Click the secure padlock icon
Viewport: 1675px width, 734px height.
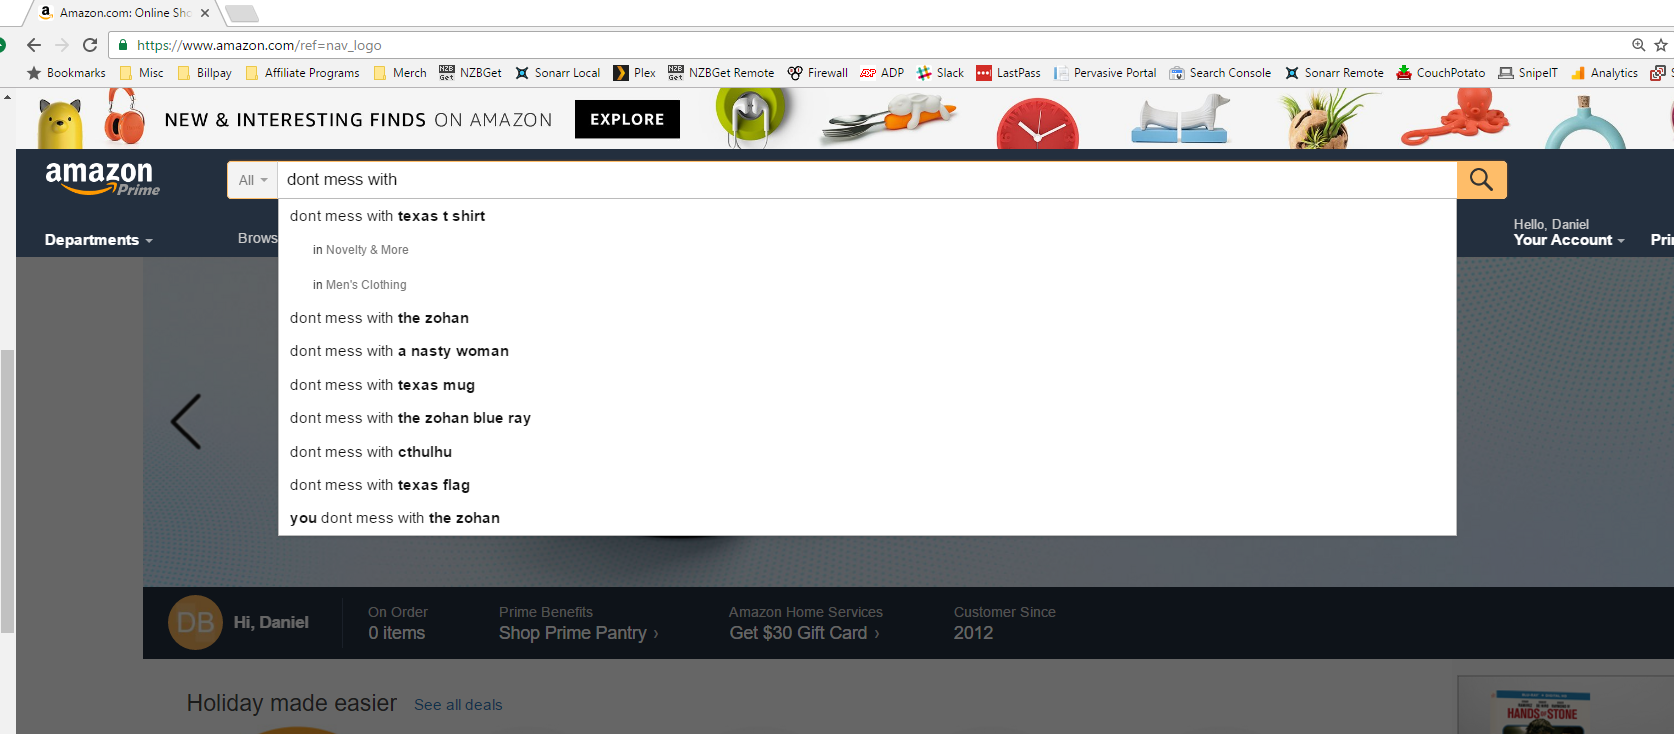(x=123, y=45)
